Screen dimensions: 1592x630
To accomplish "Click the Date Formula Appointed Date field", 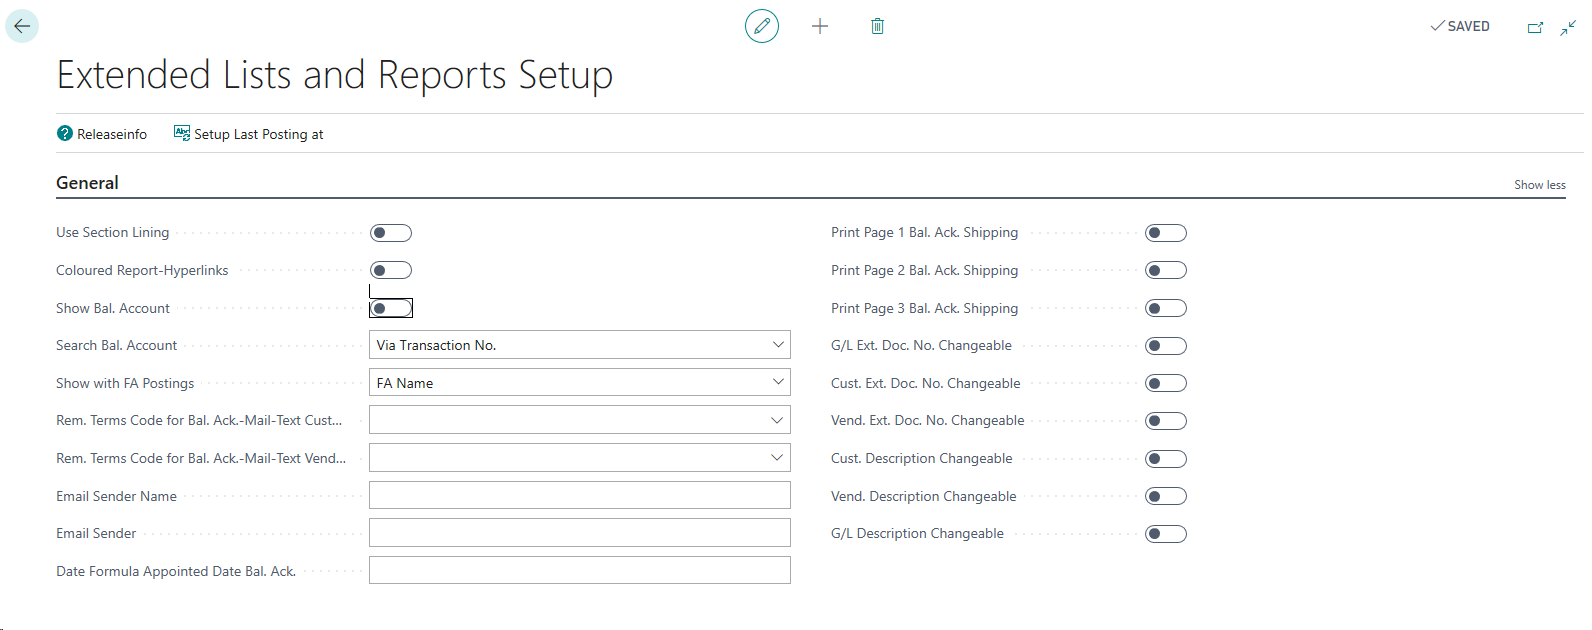I will (x=579, y=571).
